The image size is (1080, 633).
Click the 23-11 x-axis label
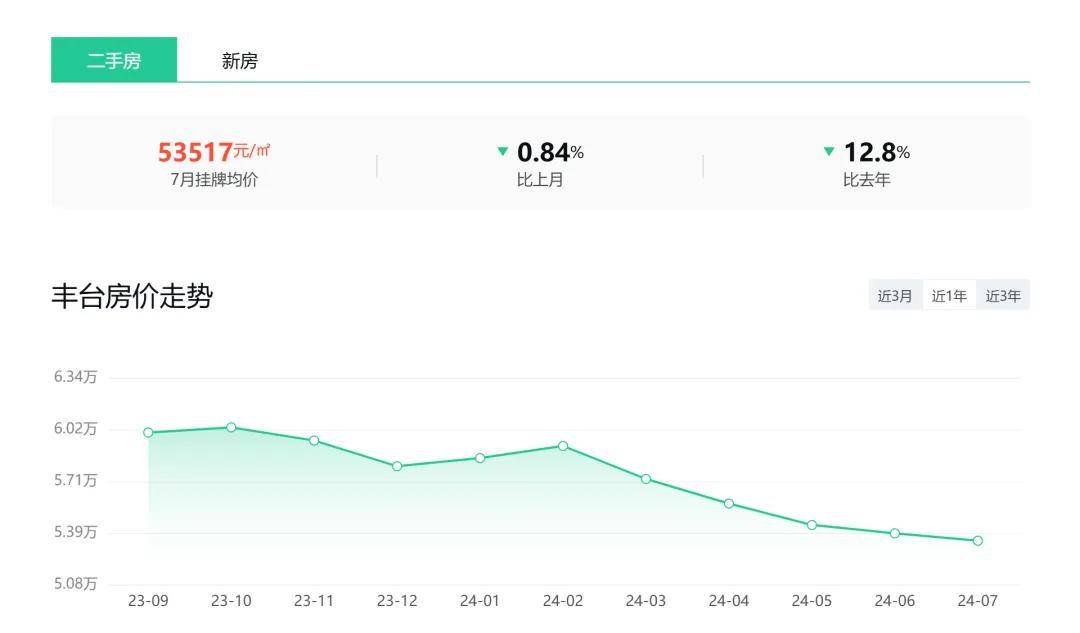click(314, 601)
